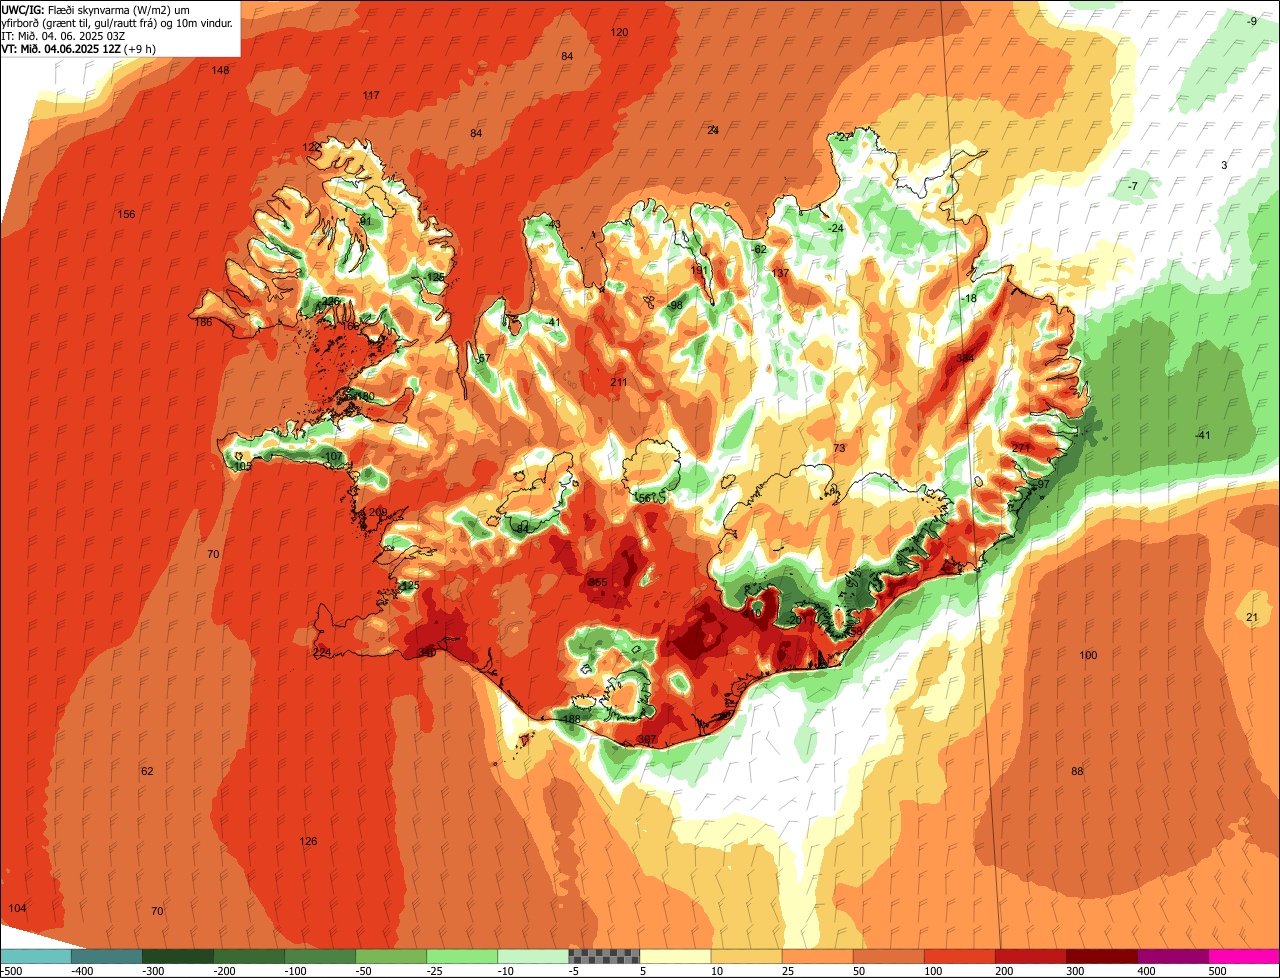The width and height of the screenshot is (1280, 978).
Task: Click the magenta legend swatch above 500
Action: click(1244, 955)
